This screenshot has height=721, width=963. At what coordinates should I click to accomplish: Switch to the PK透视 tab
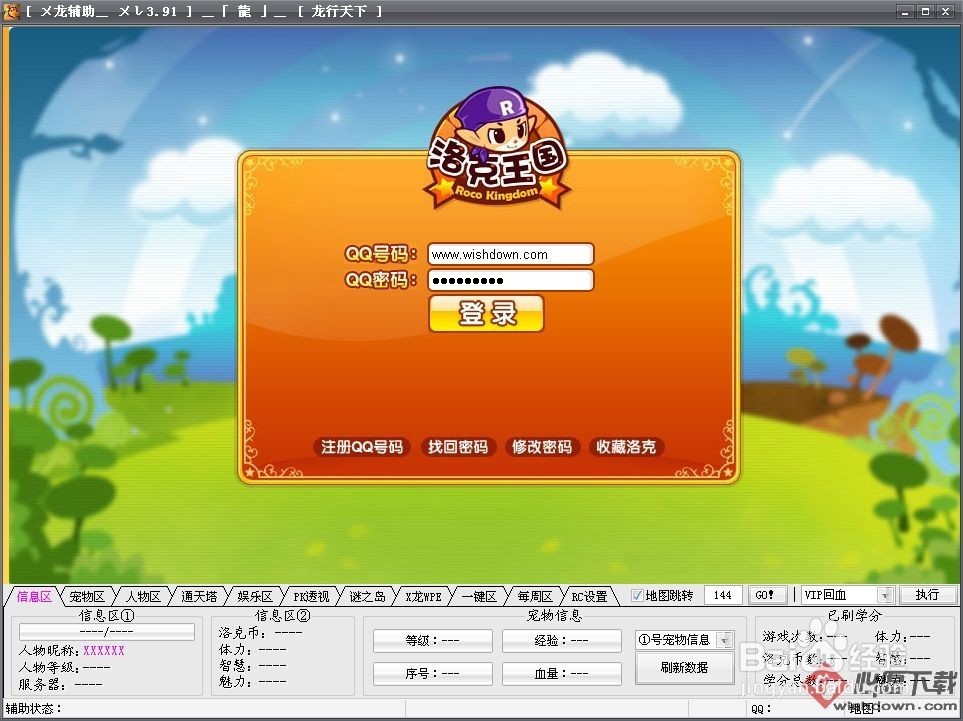[x=310, y=594]
